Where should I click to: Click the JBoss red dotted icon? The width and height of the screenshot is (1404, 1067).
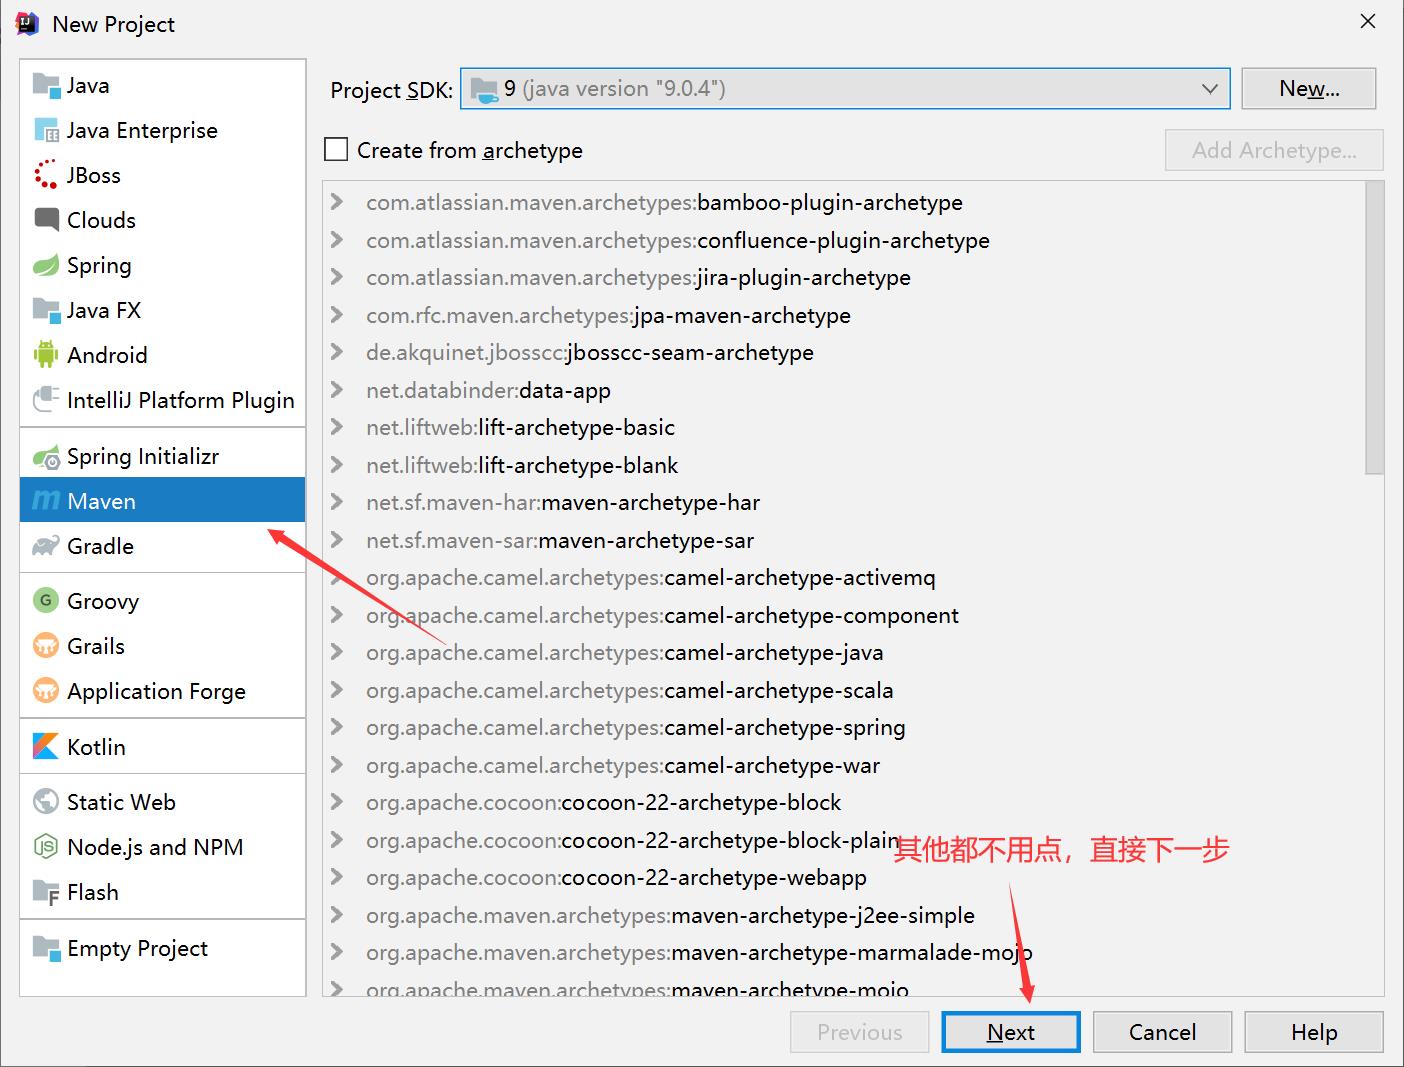pos(46,175)
